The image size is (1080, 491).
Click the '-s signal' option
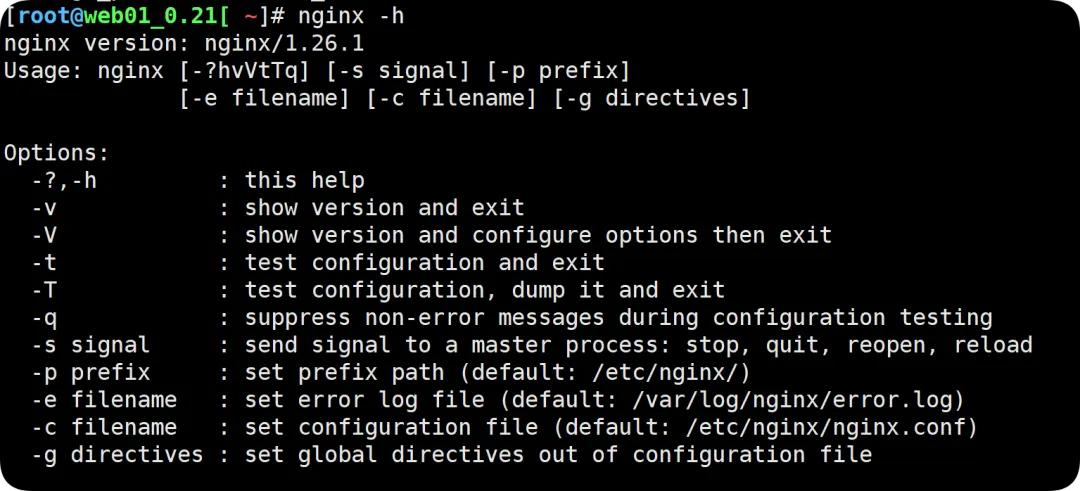[x=90, y=345]
